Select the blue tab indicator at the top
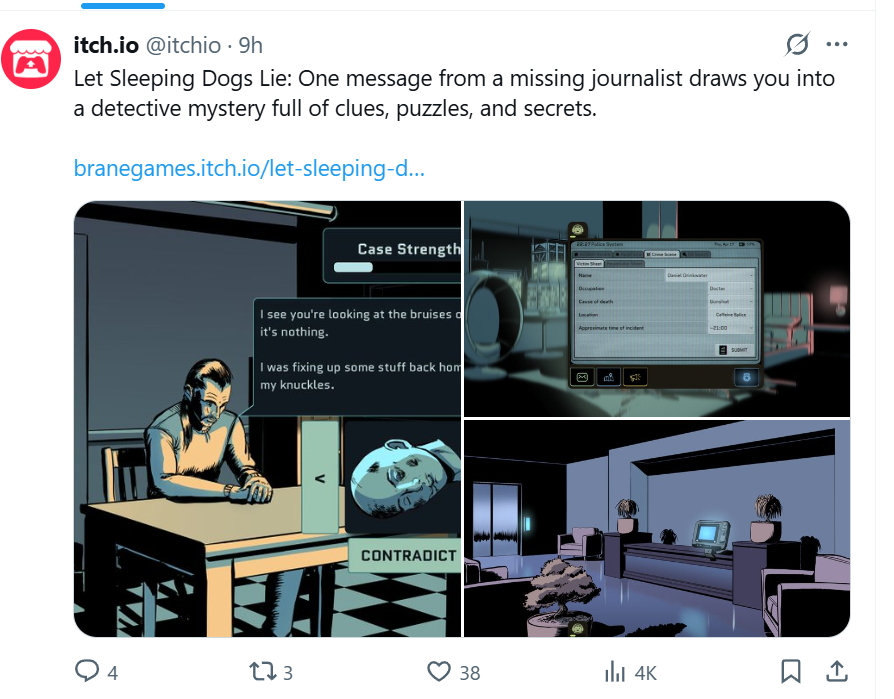The height and width of the screenshot is (699, 894). [x=123, y=5]
